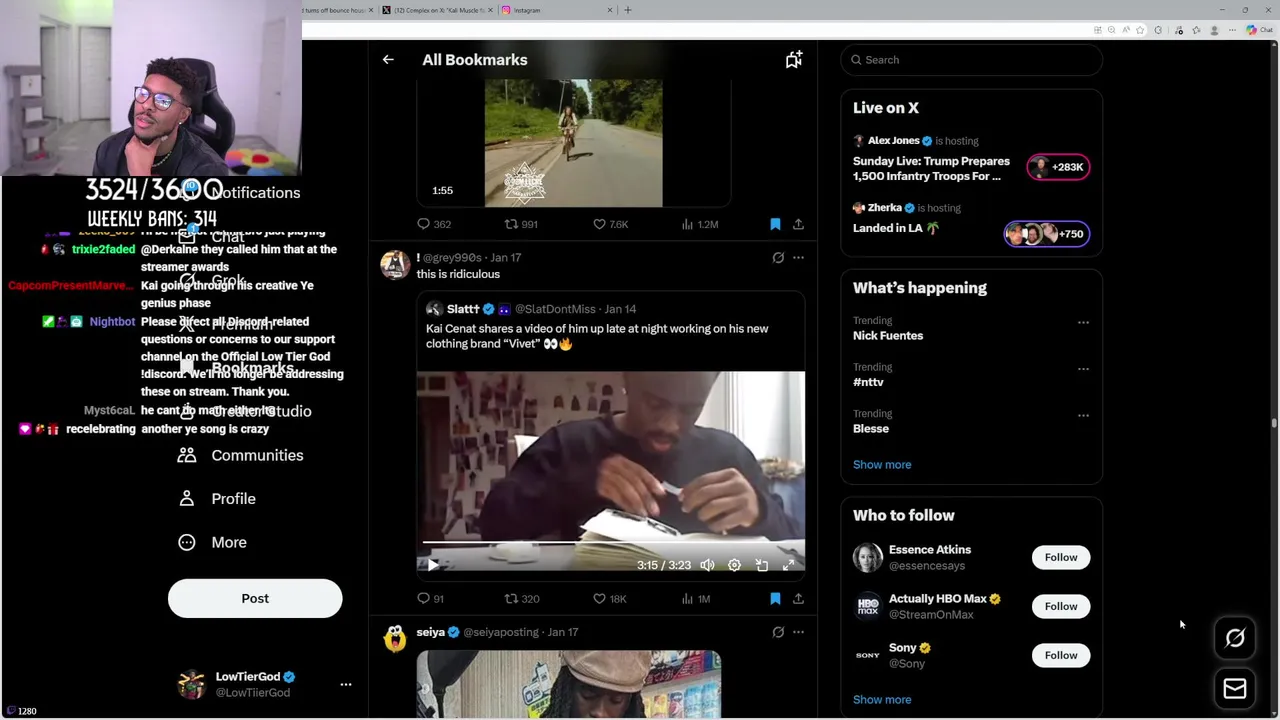The height and width of the screenshot is (720, 1280).
Task: Open trending hashtag #nttv
Action: click(x=868, y=382)
